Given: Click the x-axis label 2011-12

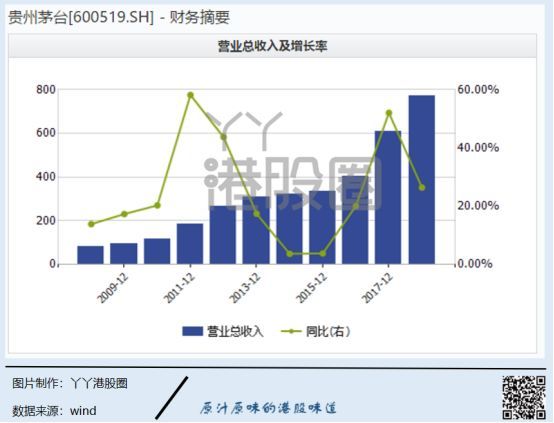Looking at the screenshot, I should tap(179, 288).
